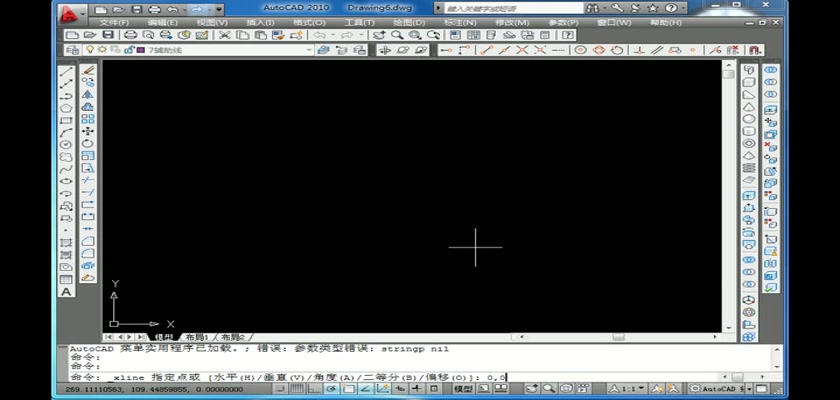Toggle Polar Tracking in status bar
Screen dimensions: 840x400
(x=332, y=389)
